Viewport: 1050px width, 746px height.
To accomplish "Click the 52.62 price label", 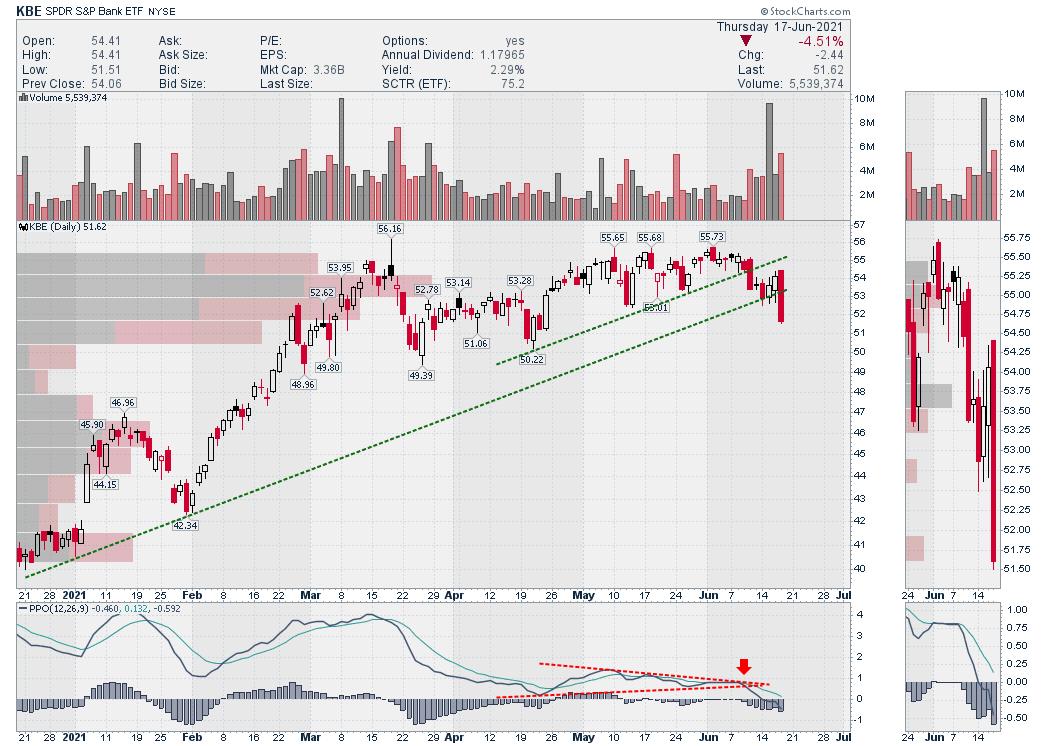I will point(321,293).
